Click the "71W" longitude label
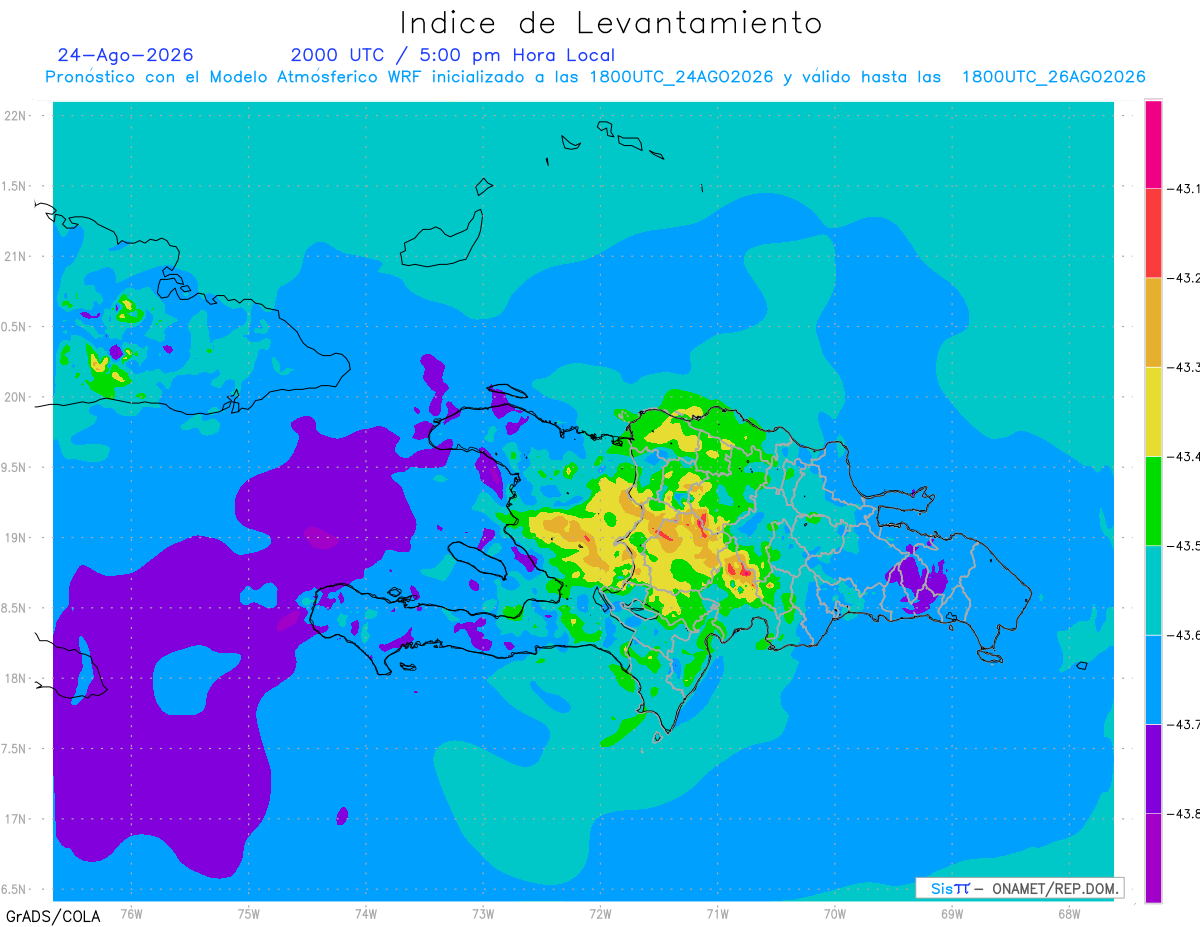 (717, 914)
